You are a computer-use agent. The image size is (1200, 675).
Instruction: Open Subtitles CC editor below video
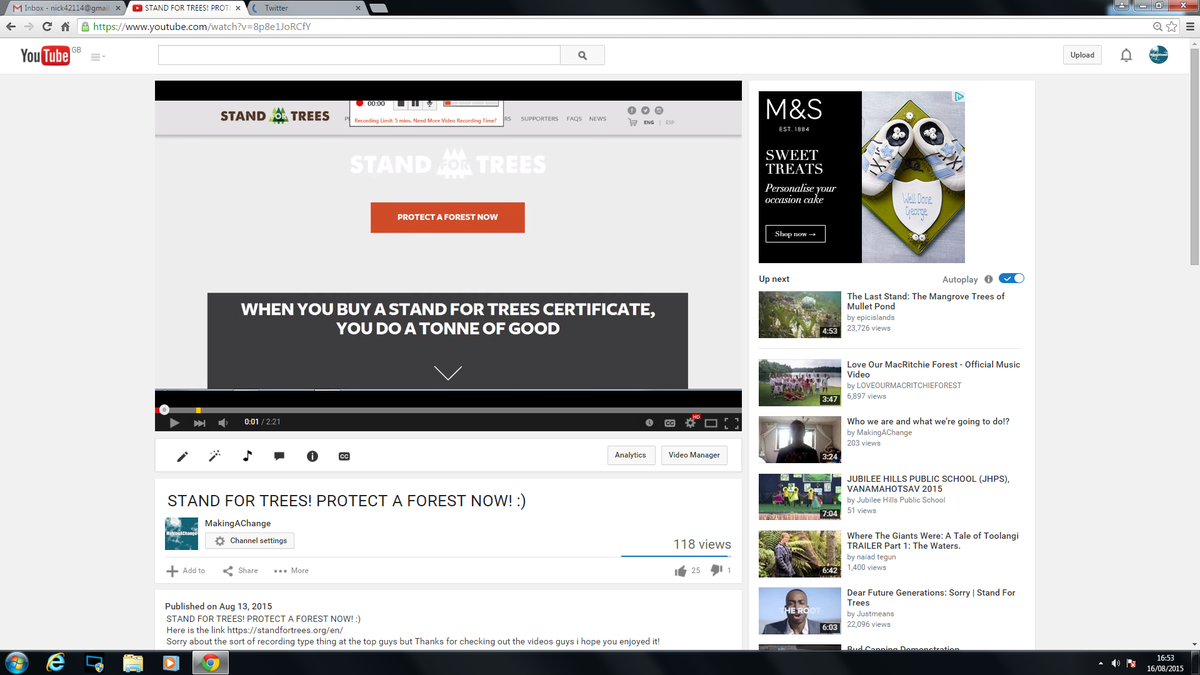click(344, 456)
